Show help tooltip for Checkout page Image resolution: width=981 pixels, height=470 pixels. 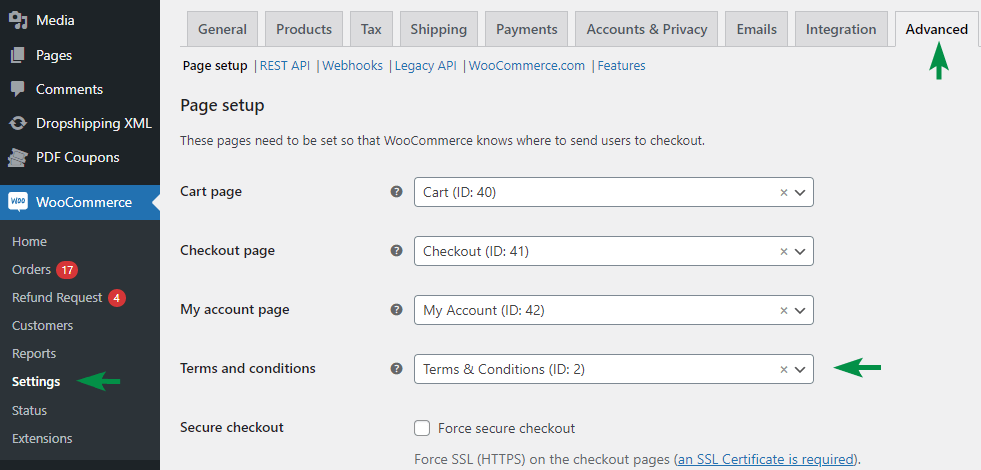pyautogui.click(x=396, y=251)
